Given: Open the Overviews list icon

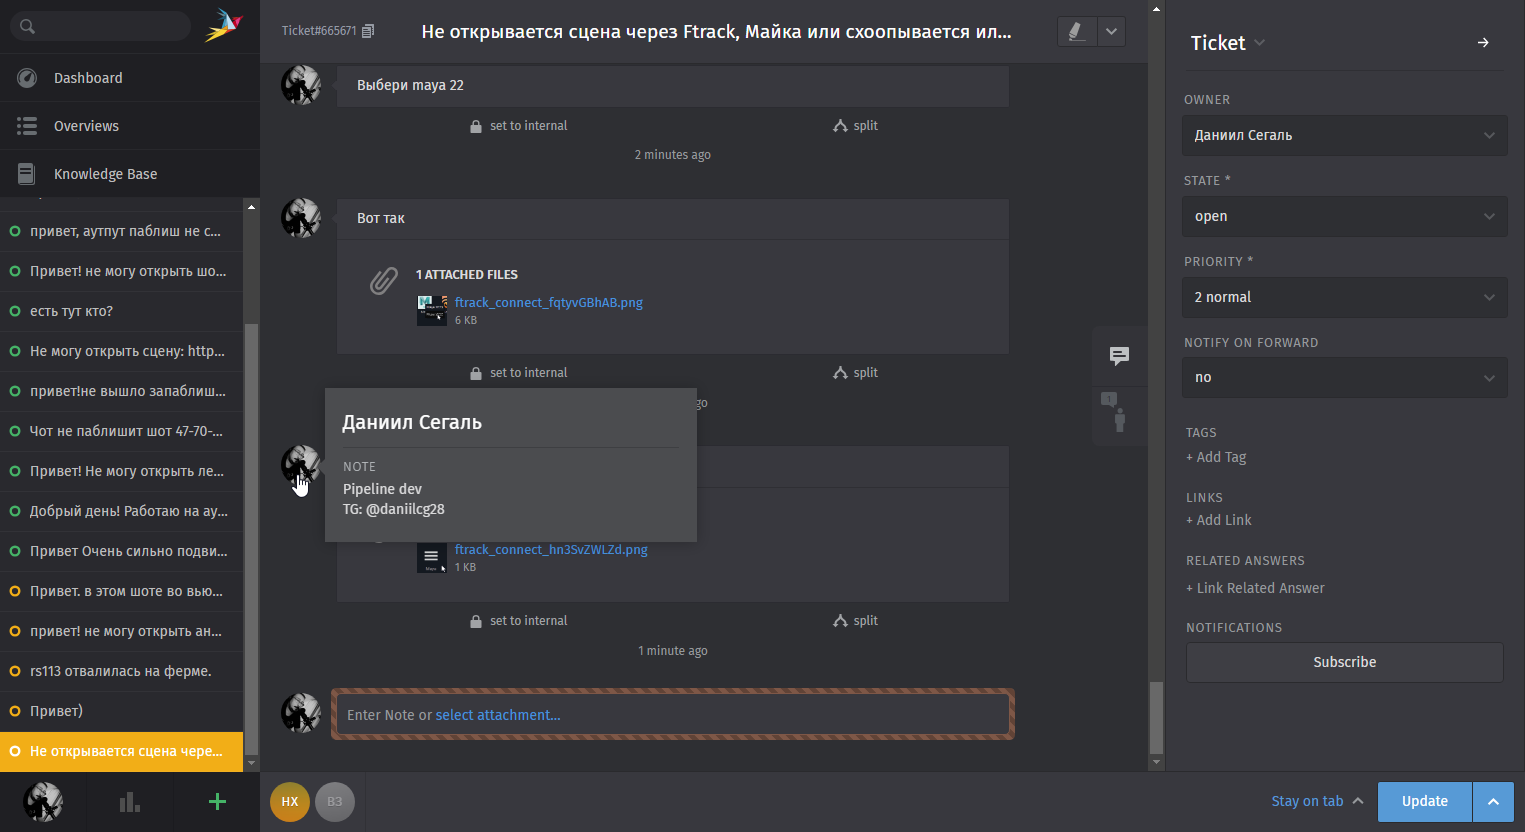Looking at the screenshot, I should click(x=27, y=126).
